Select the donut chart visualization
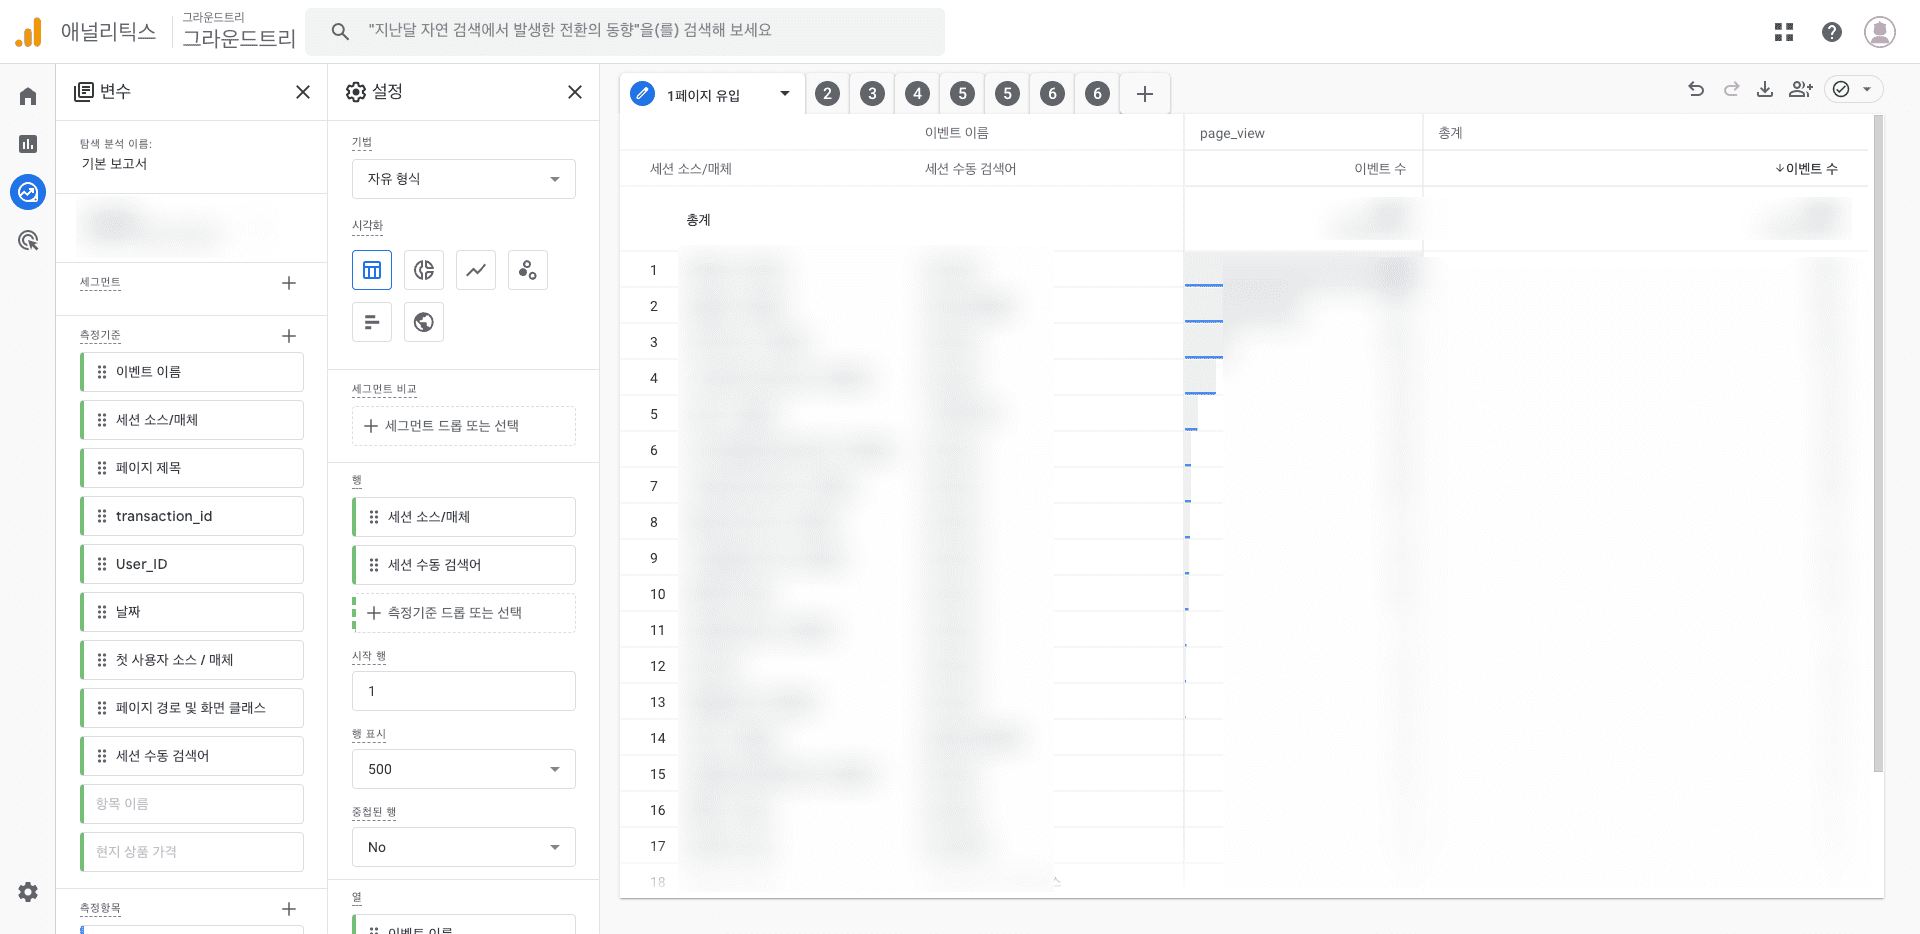This screenshot has width=1920, height=934. (x=424, y=270)
